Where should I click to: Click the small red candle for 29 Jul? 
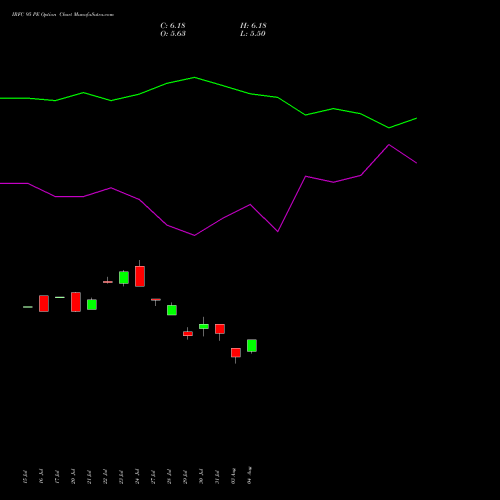(188, 333)
